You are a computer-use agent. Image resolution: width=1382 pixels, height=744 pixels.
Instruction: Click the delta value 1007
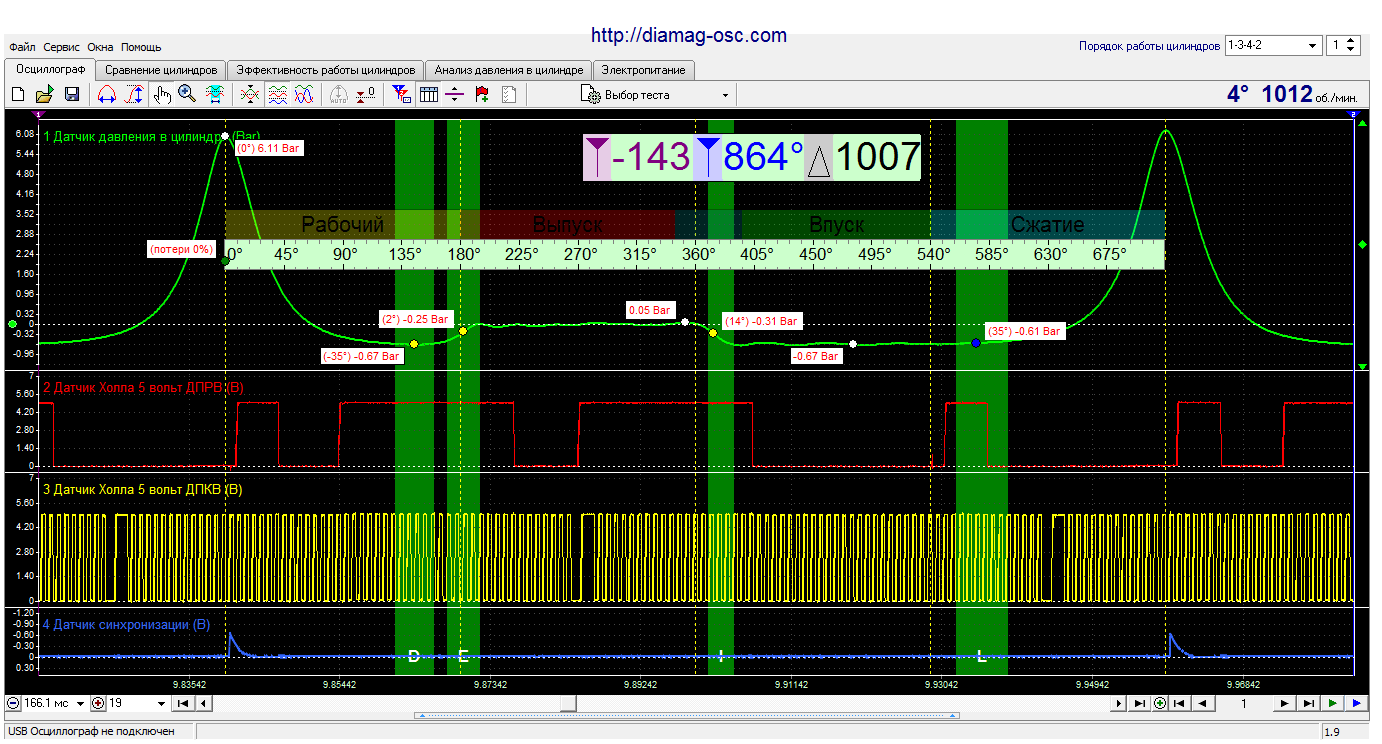(877, 158)
